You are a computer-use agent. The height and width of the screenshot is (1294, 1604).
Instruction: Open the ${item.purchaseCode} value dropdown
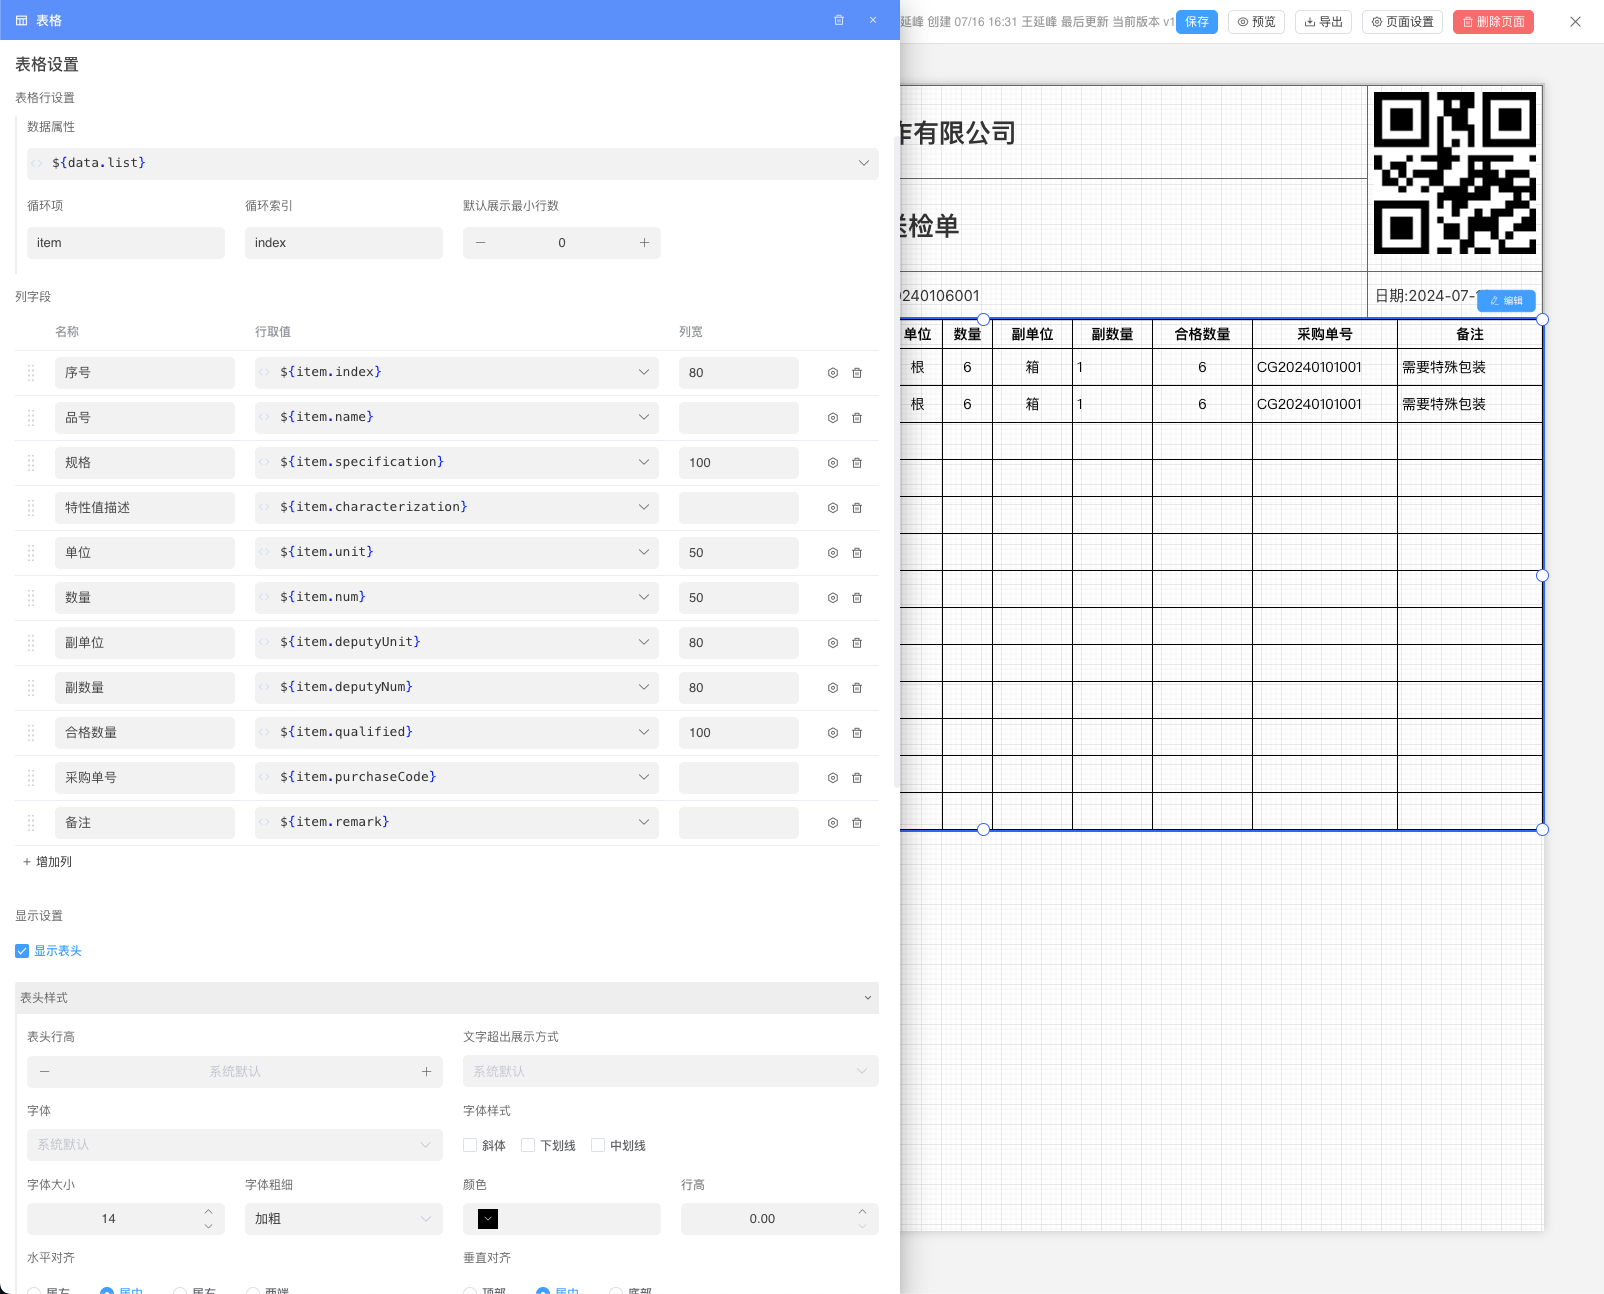point(643,777)
